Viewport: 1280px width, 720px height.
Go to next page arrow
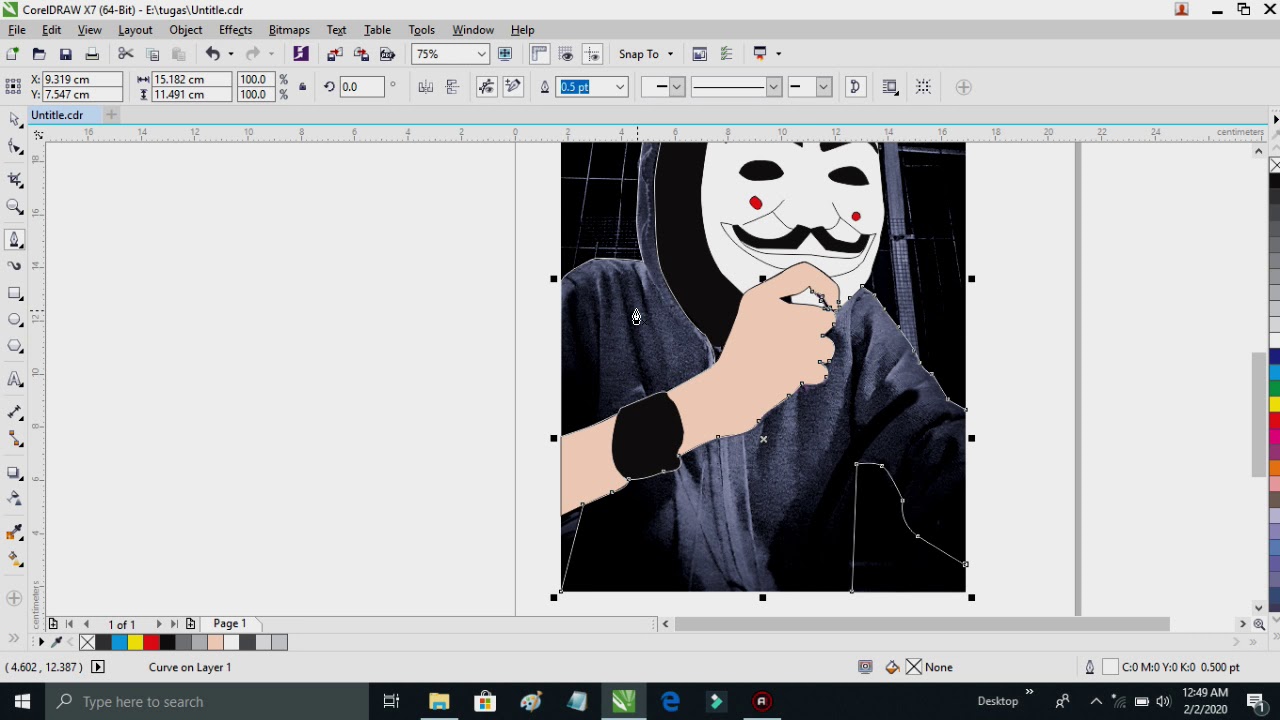158,624
